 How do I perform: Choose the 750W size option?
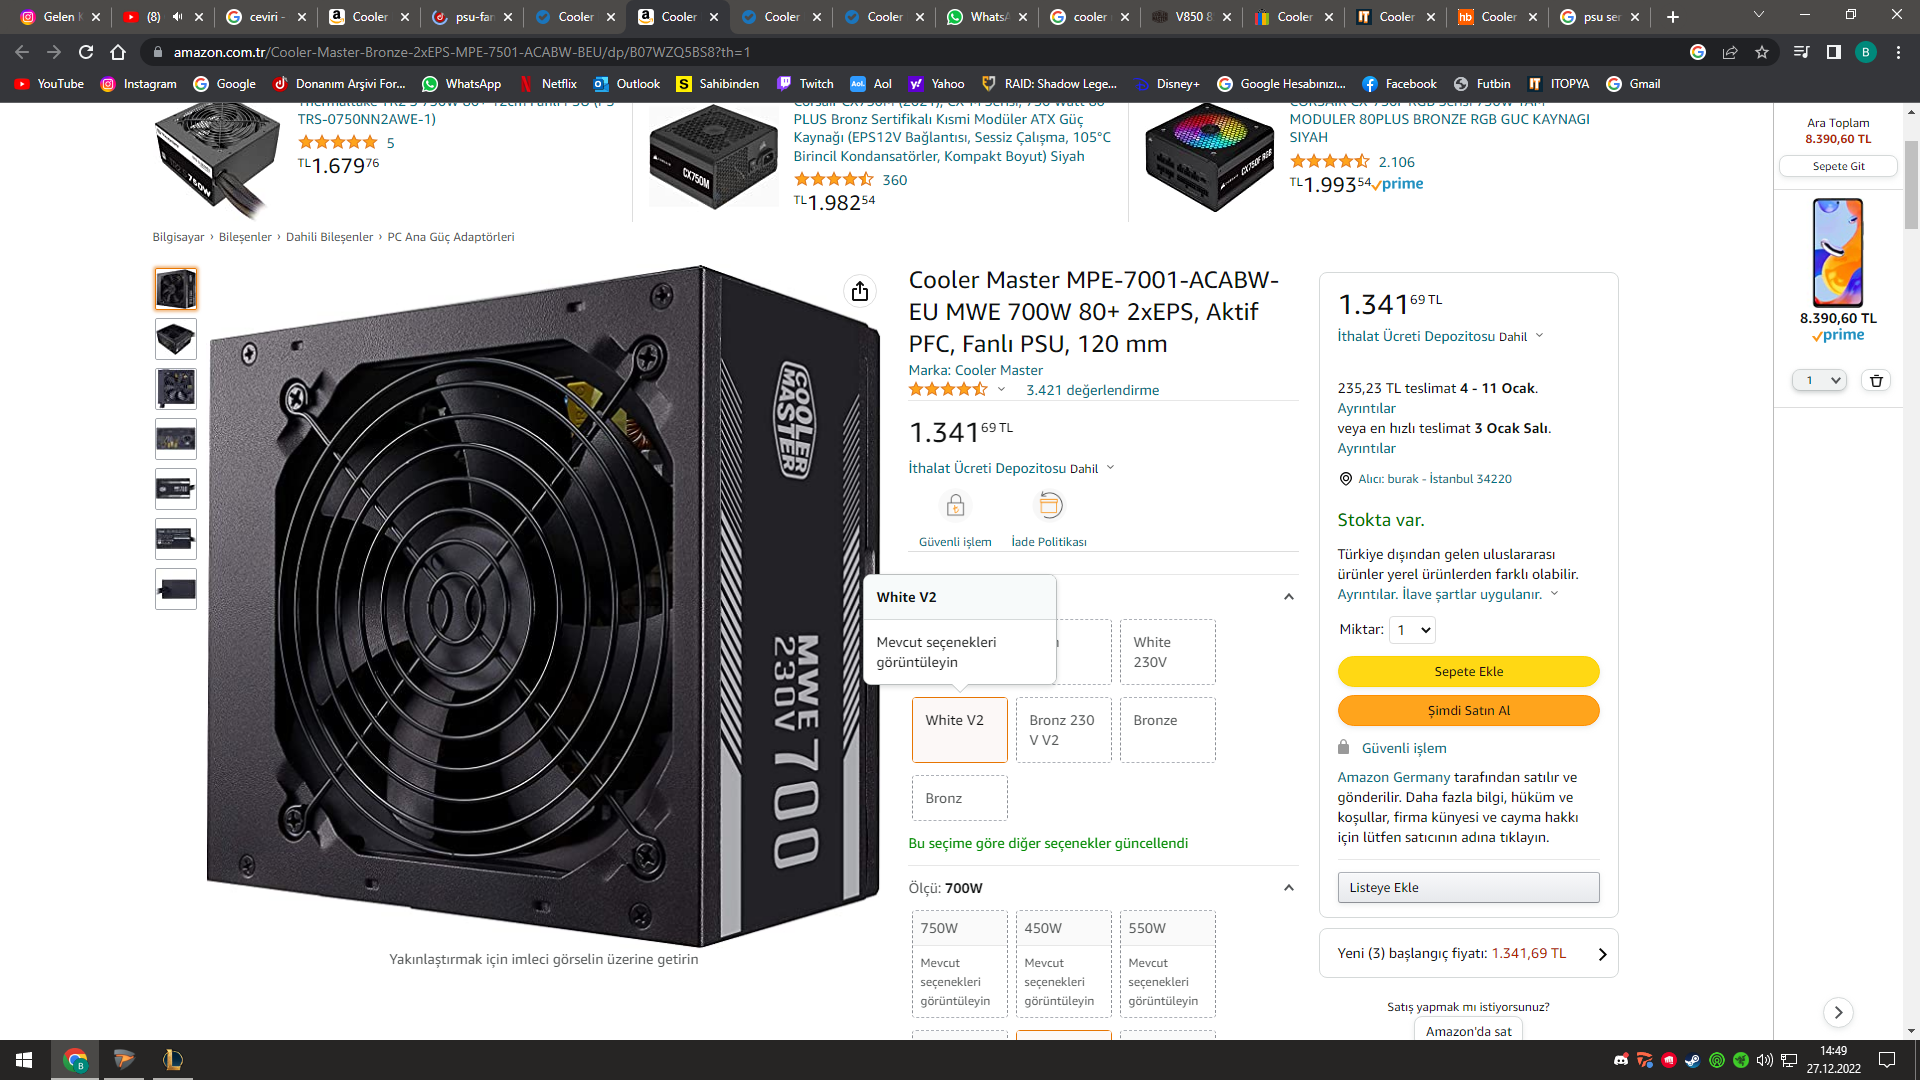coord(959,963)
